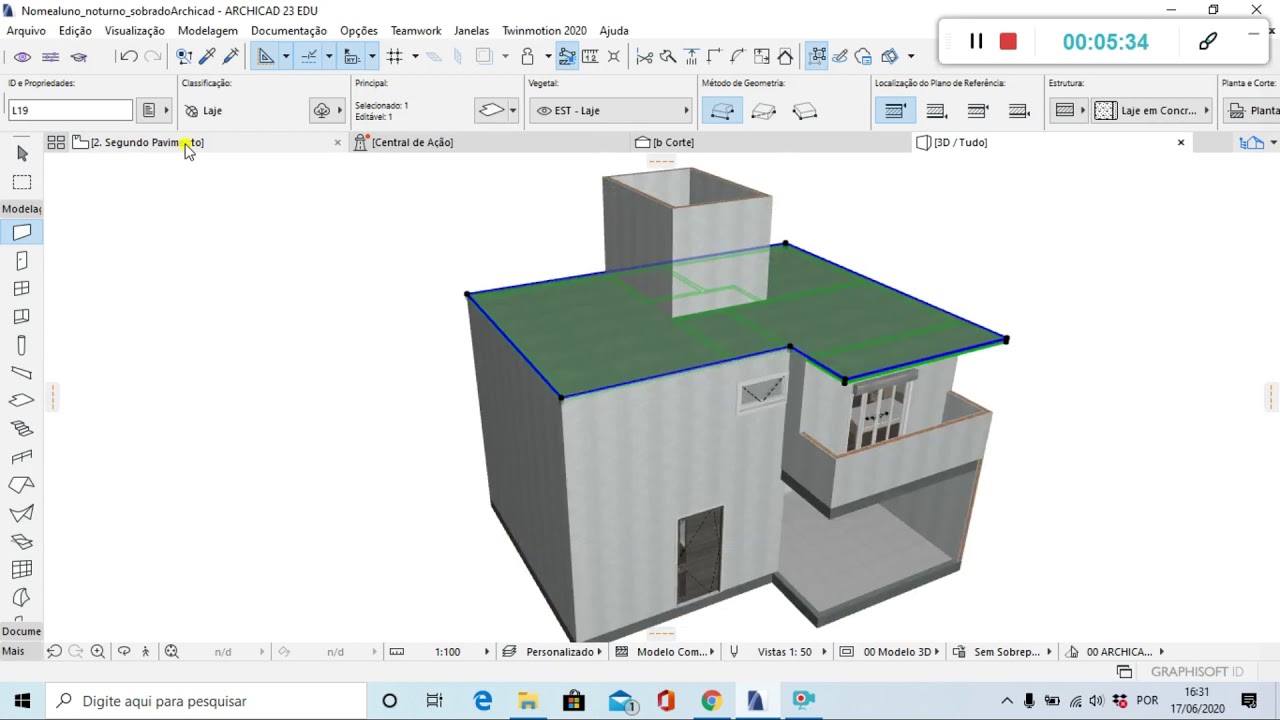
Task: Stop the screen recording with red button
Action: [1008, 41]
